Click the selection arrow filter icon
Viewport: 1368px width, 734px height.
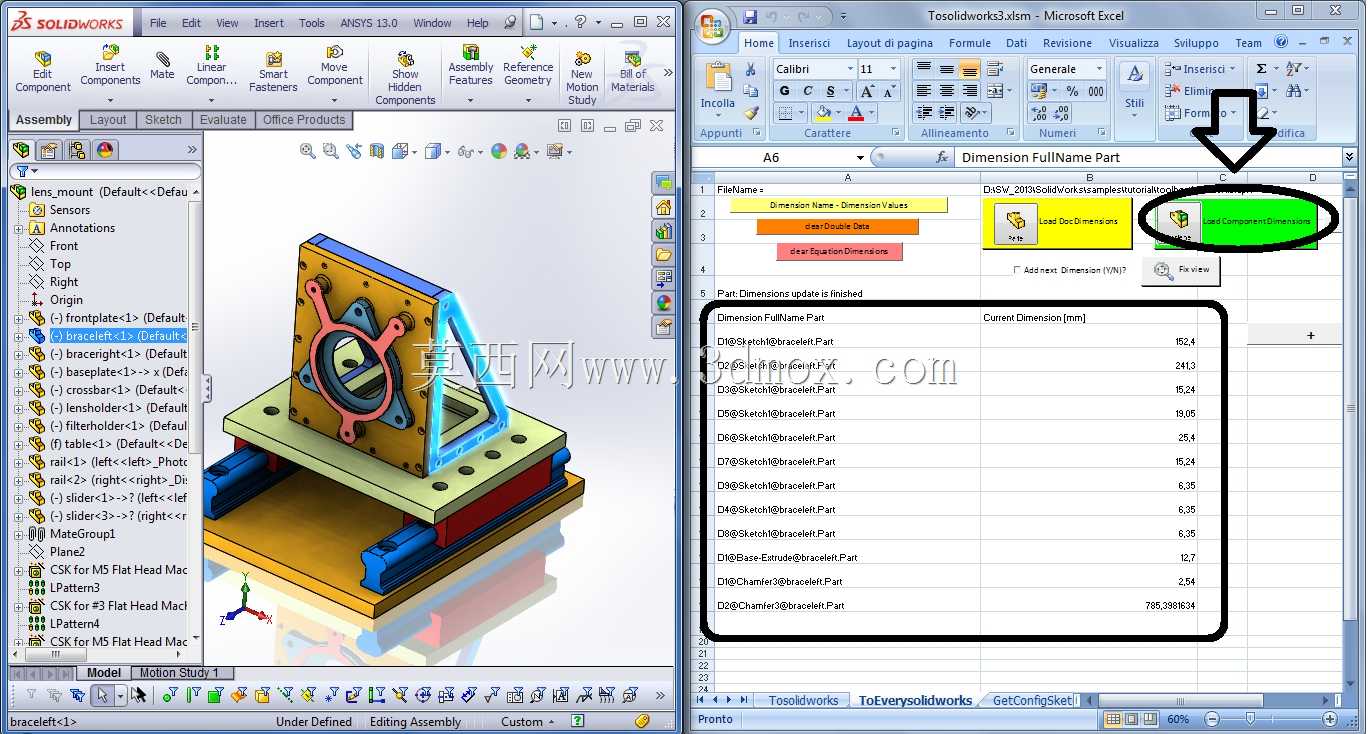click(102, 695)
